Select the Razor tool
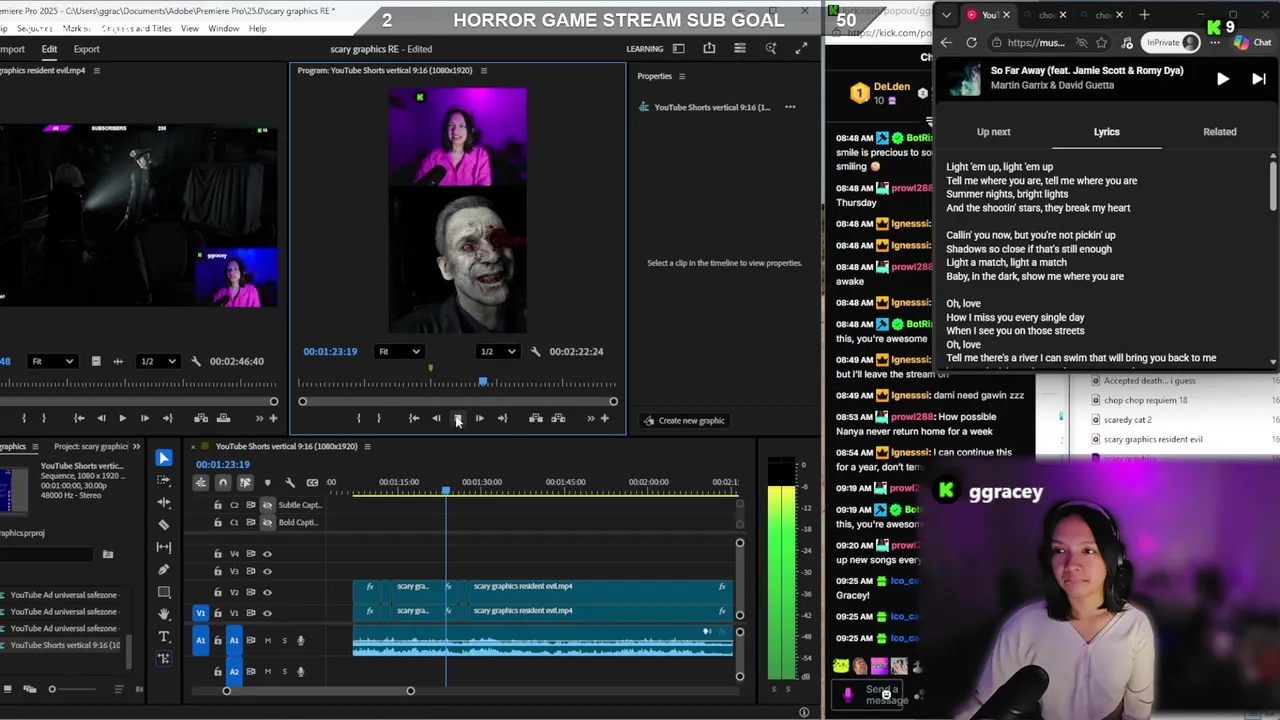This screenshot has width=1280, height=720. coord(164,524)
